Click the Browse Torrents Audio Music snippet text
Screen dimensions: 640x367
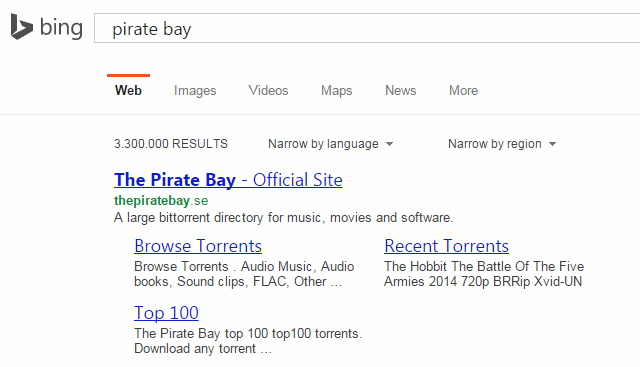pyautogui.click(x=244, y=274)
